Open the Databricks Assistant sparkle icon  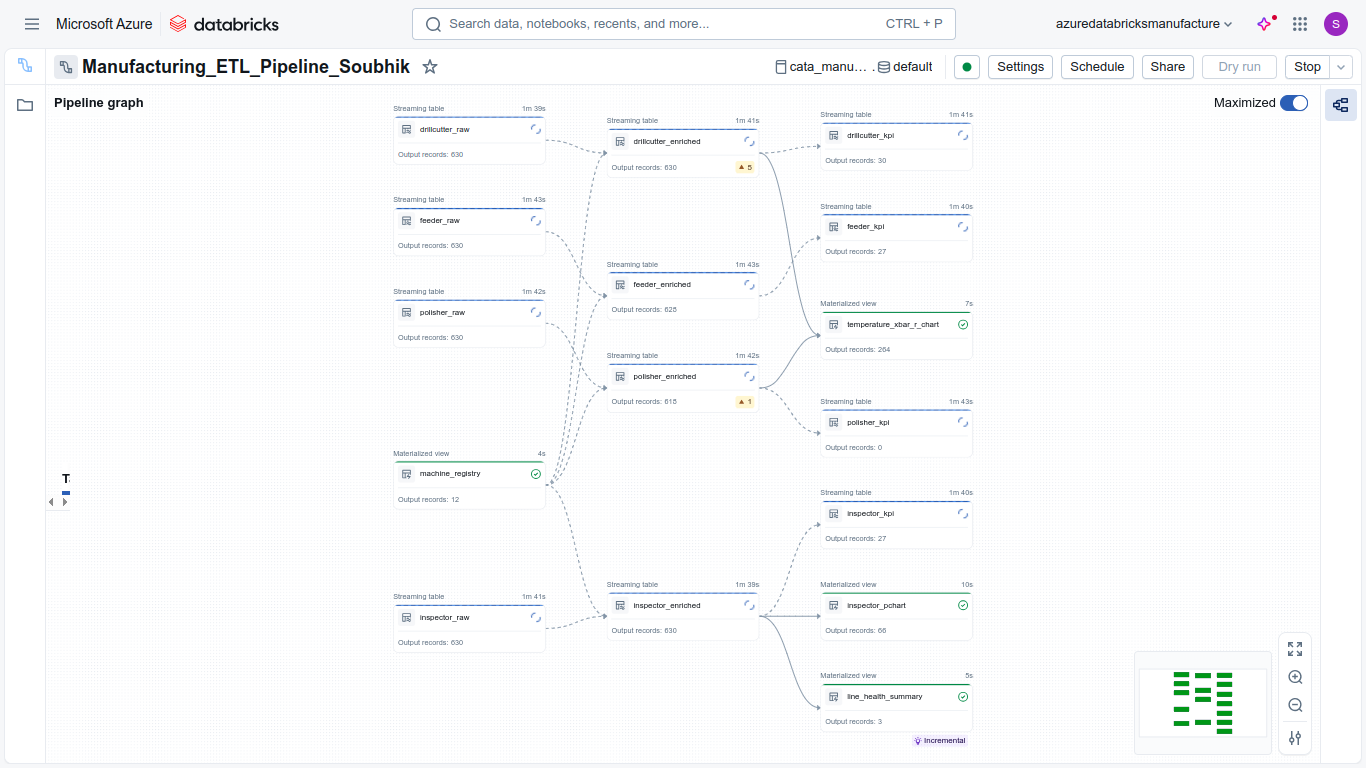[x=1264, y=22]
